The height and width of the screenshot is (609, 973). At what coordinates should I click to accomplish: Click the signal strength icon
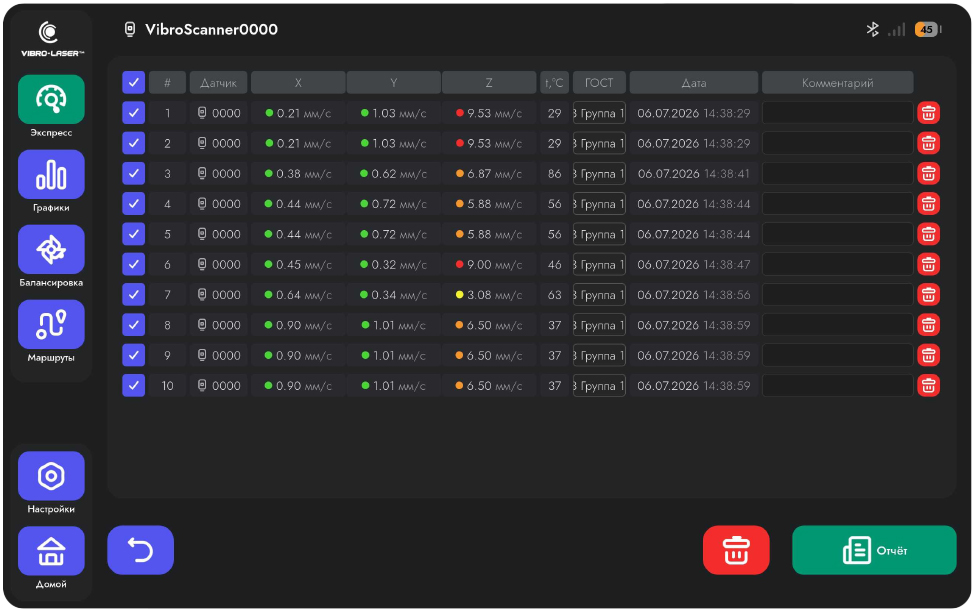(x=897, y=29)
